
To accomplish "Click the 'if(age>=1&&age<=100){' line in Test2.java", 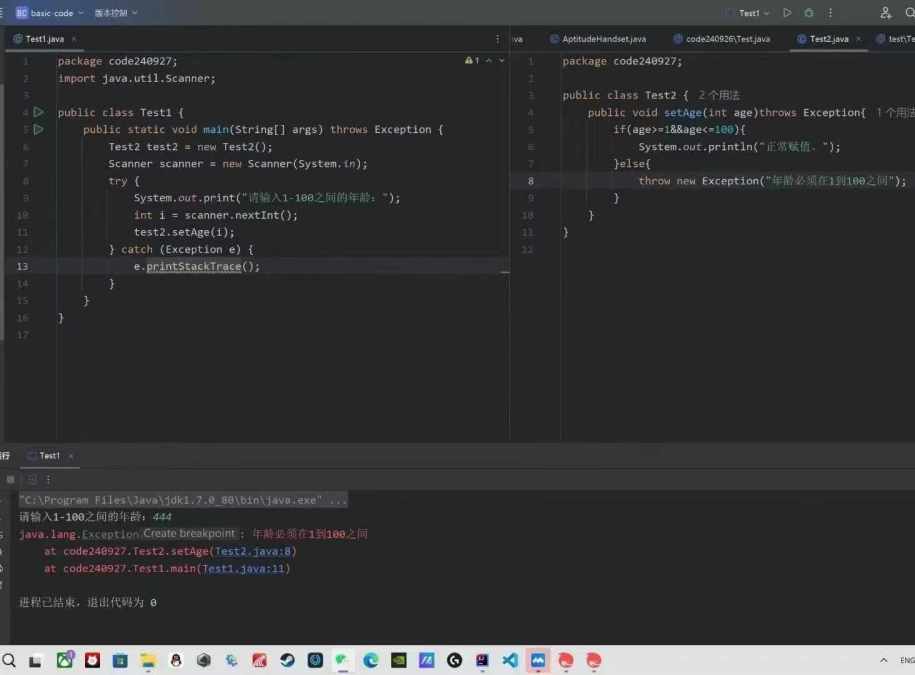I will pyautogui.click(x=679, y=130).
